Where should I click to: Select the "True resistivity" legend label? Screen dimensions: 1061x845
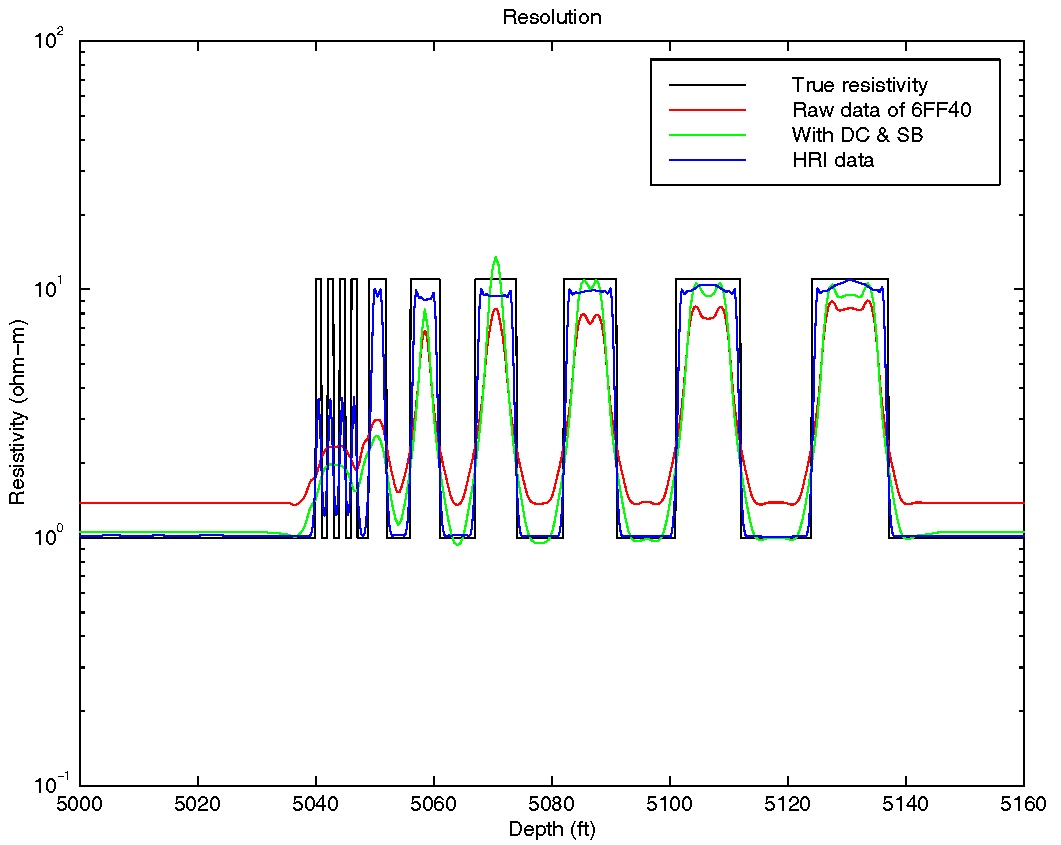click(x=859, y=84)
